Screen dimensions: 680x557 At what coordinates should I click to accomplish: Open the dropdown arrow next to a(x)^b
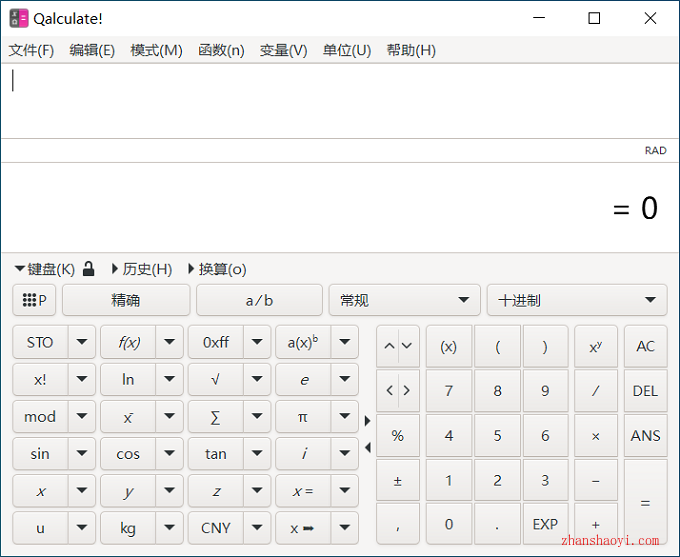pos(345,342)
